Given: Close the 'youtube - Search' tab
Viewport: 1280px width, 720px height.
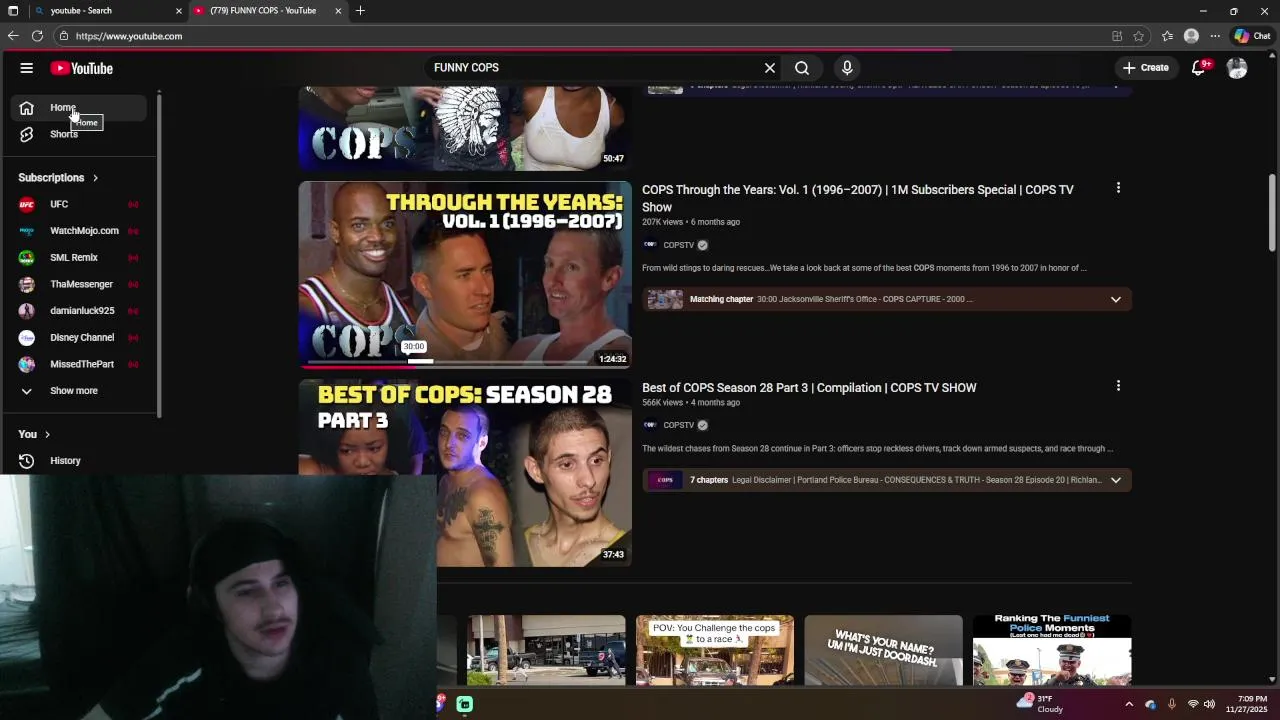Looking at the screenshot, I should (179, 11).
